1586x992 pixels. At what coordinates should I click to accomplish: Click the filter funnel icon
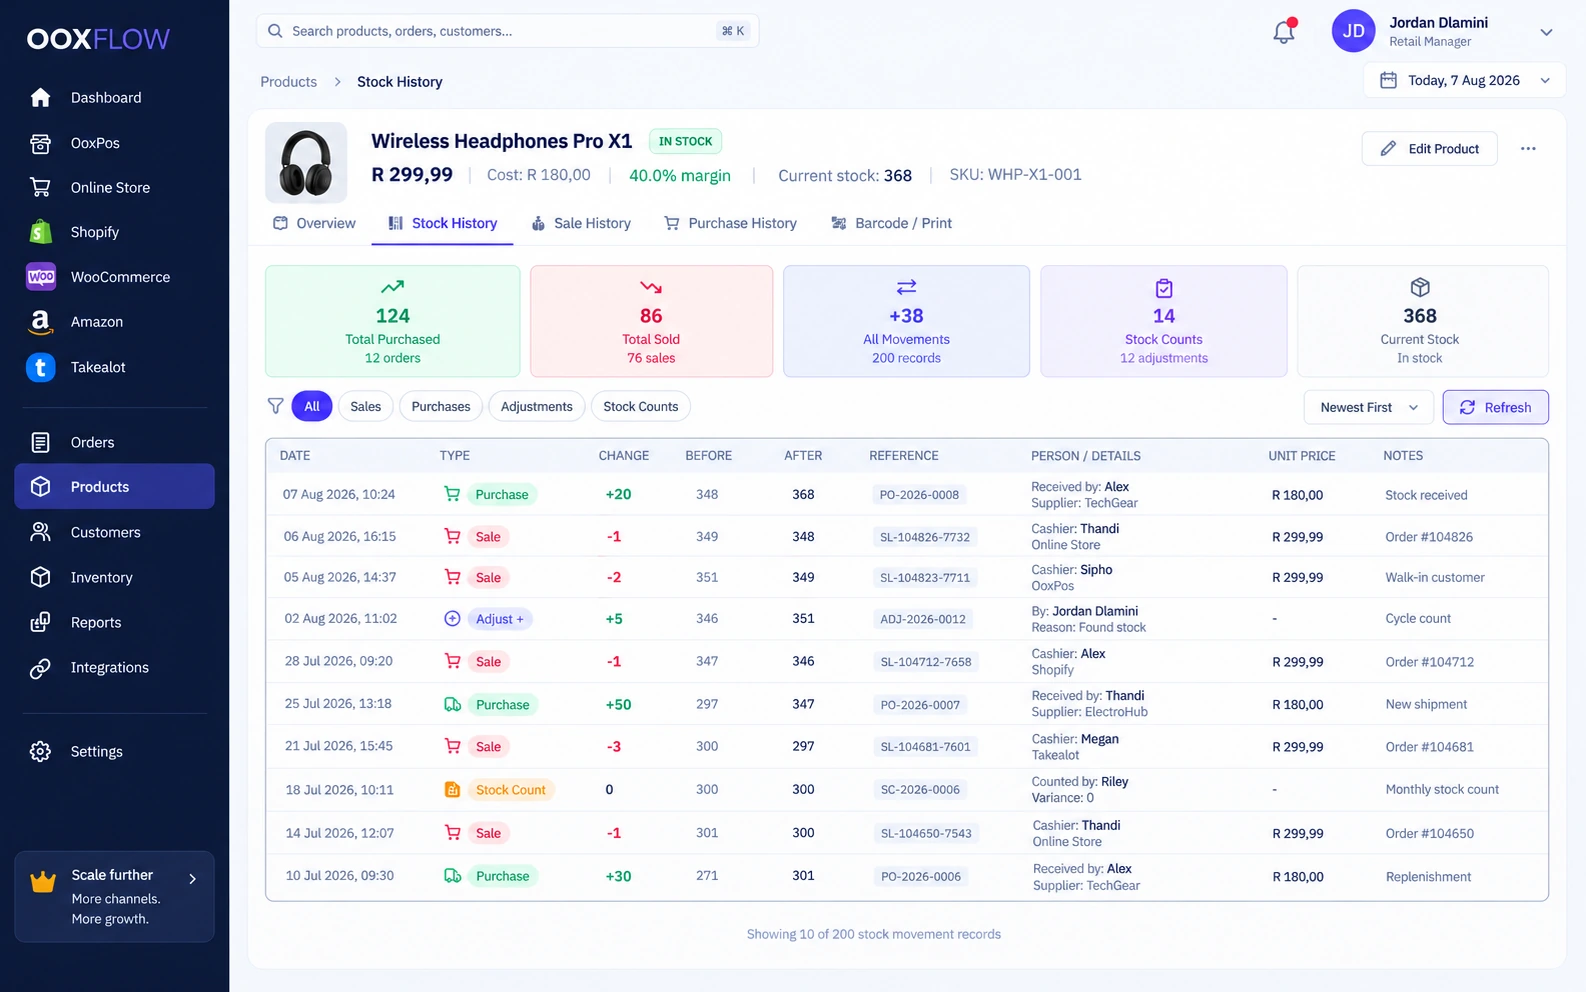276,406
